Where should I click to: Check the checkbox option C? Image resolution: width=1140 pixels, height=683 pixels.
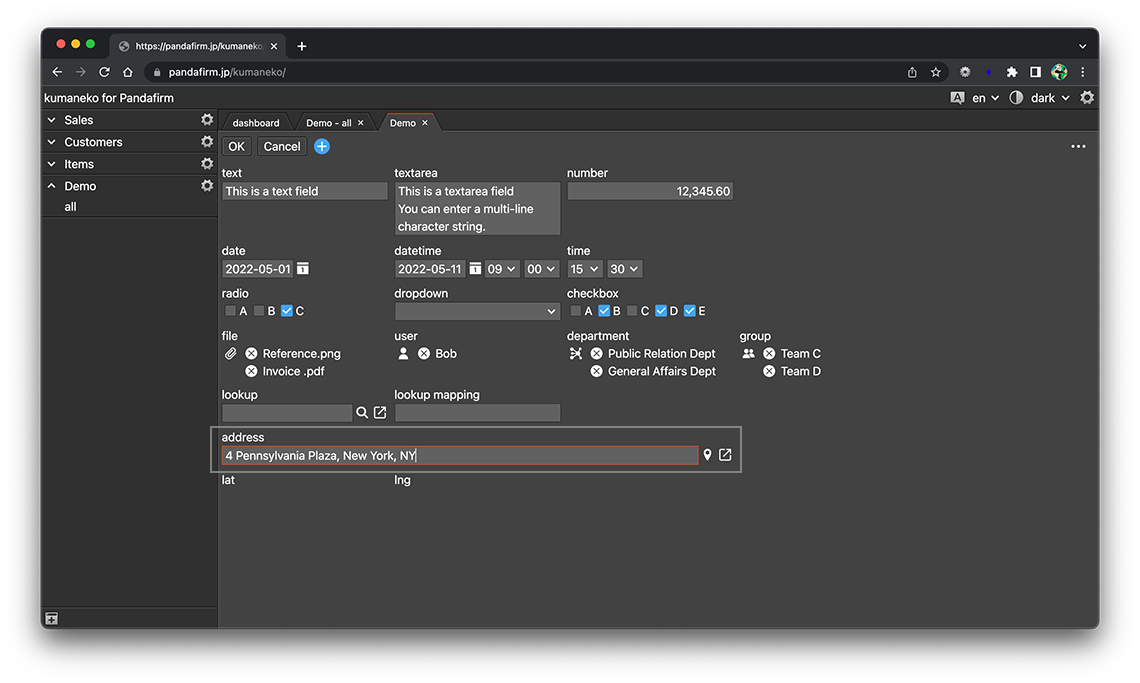tap(632, 311)
